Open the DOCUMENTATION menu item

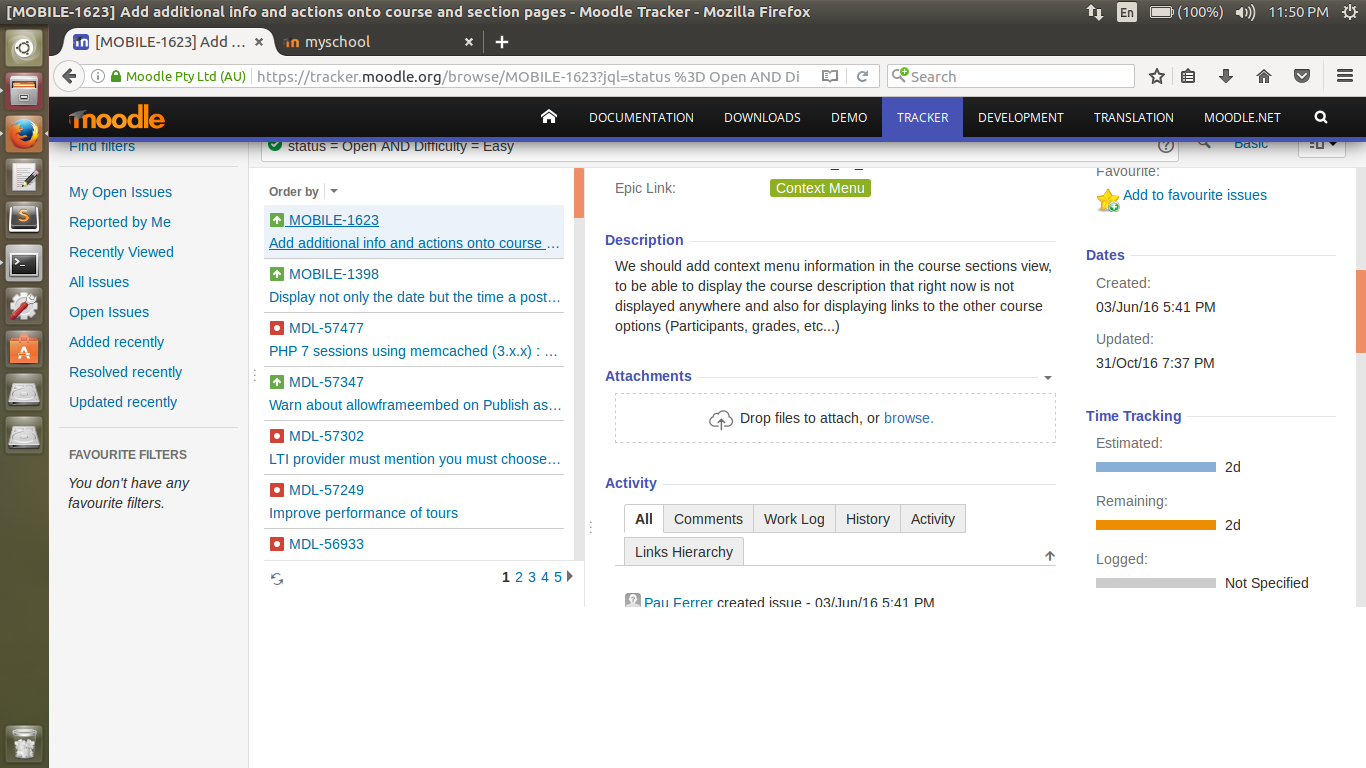click(x=641, y=117)
